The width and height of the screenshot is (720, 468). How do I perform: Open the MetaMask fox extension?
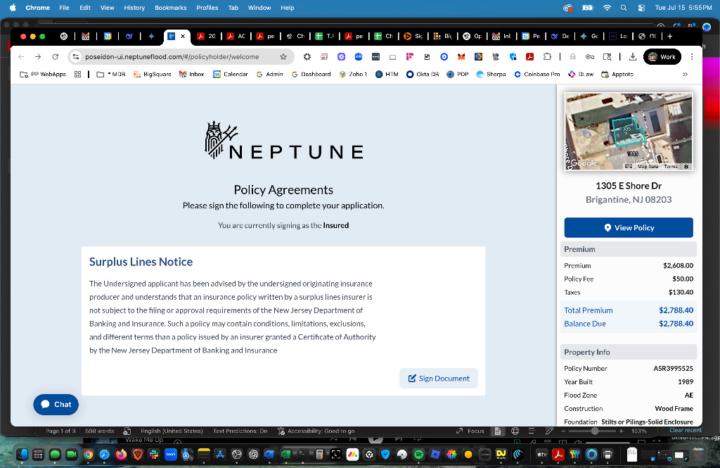pyautogui.click(x=461, y=56)
